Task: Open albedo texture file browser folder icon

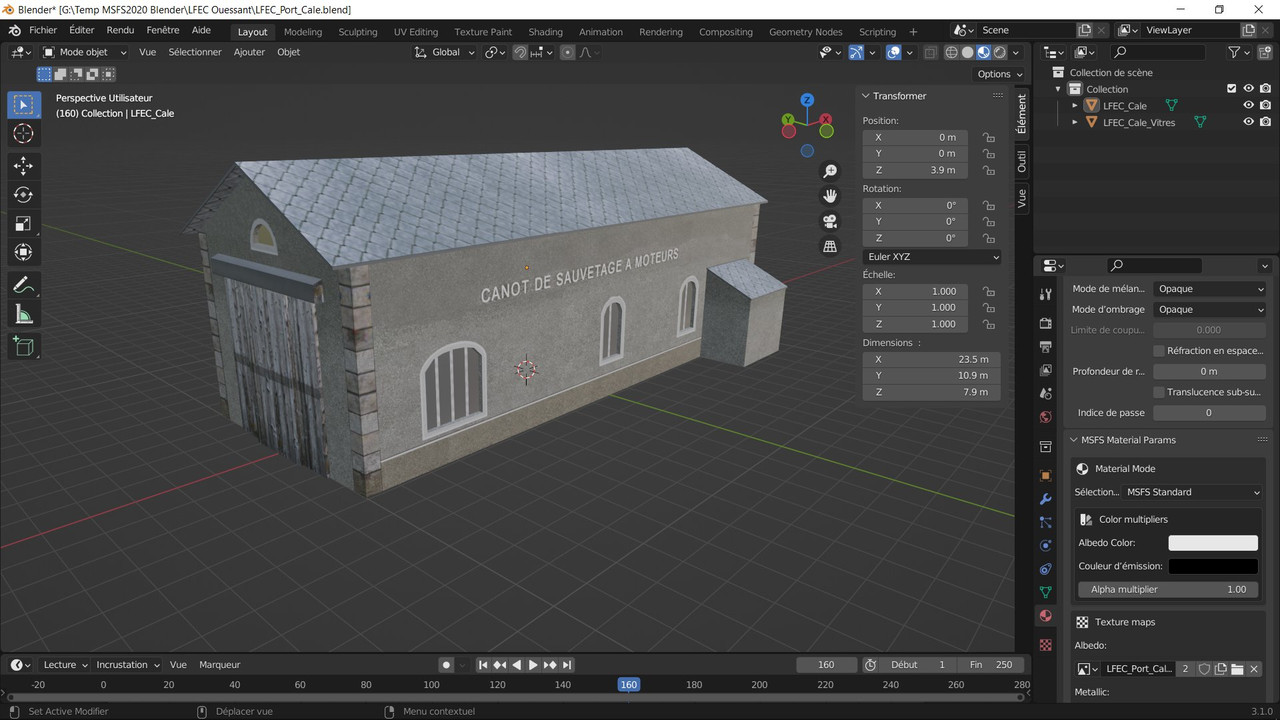Action: [x=1237, y=669]
